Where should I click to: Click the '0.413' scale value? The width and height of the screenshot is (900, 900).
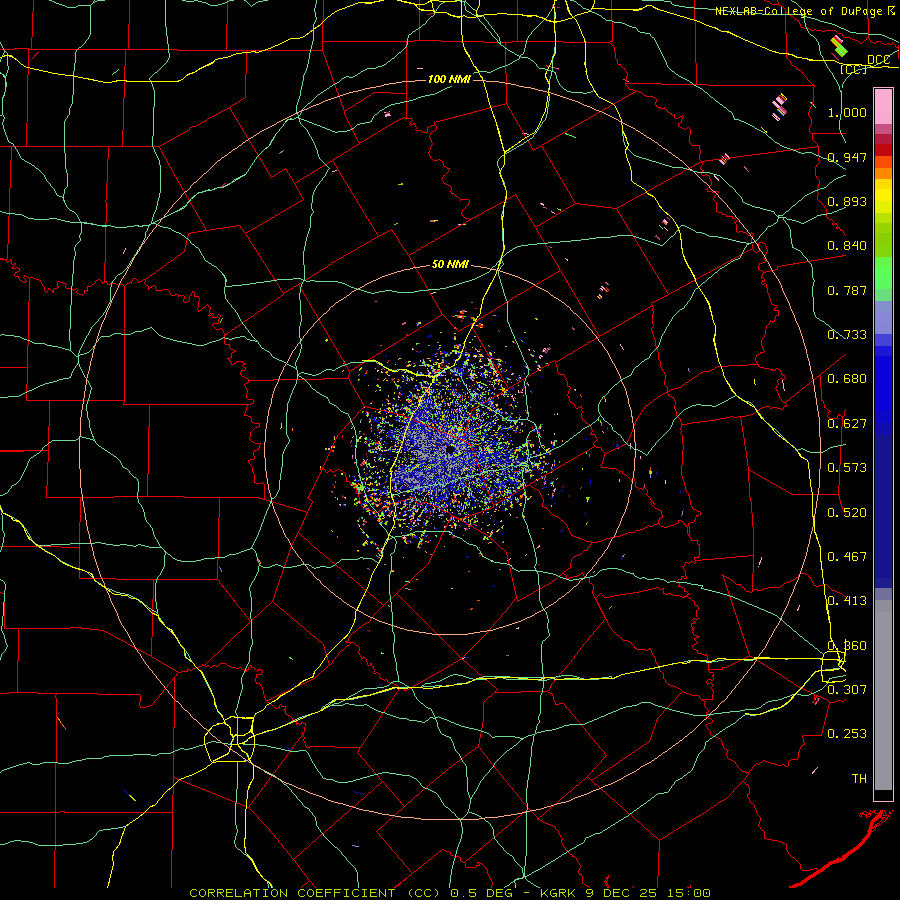click(x=847, y=600)
